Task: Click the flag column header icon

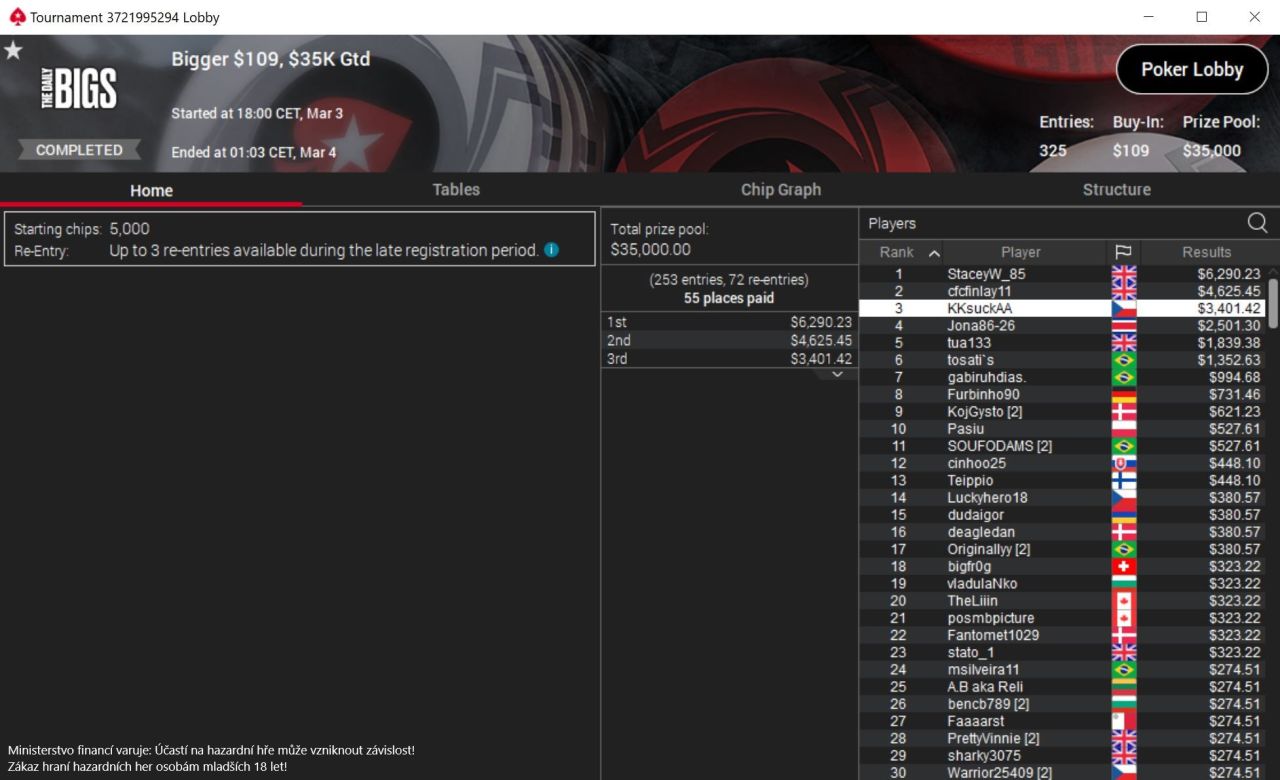Action: pos(1123,252)
